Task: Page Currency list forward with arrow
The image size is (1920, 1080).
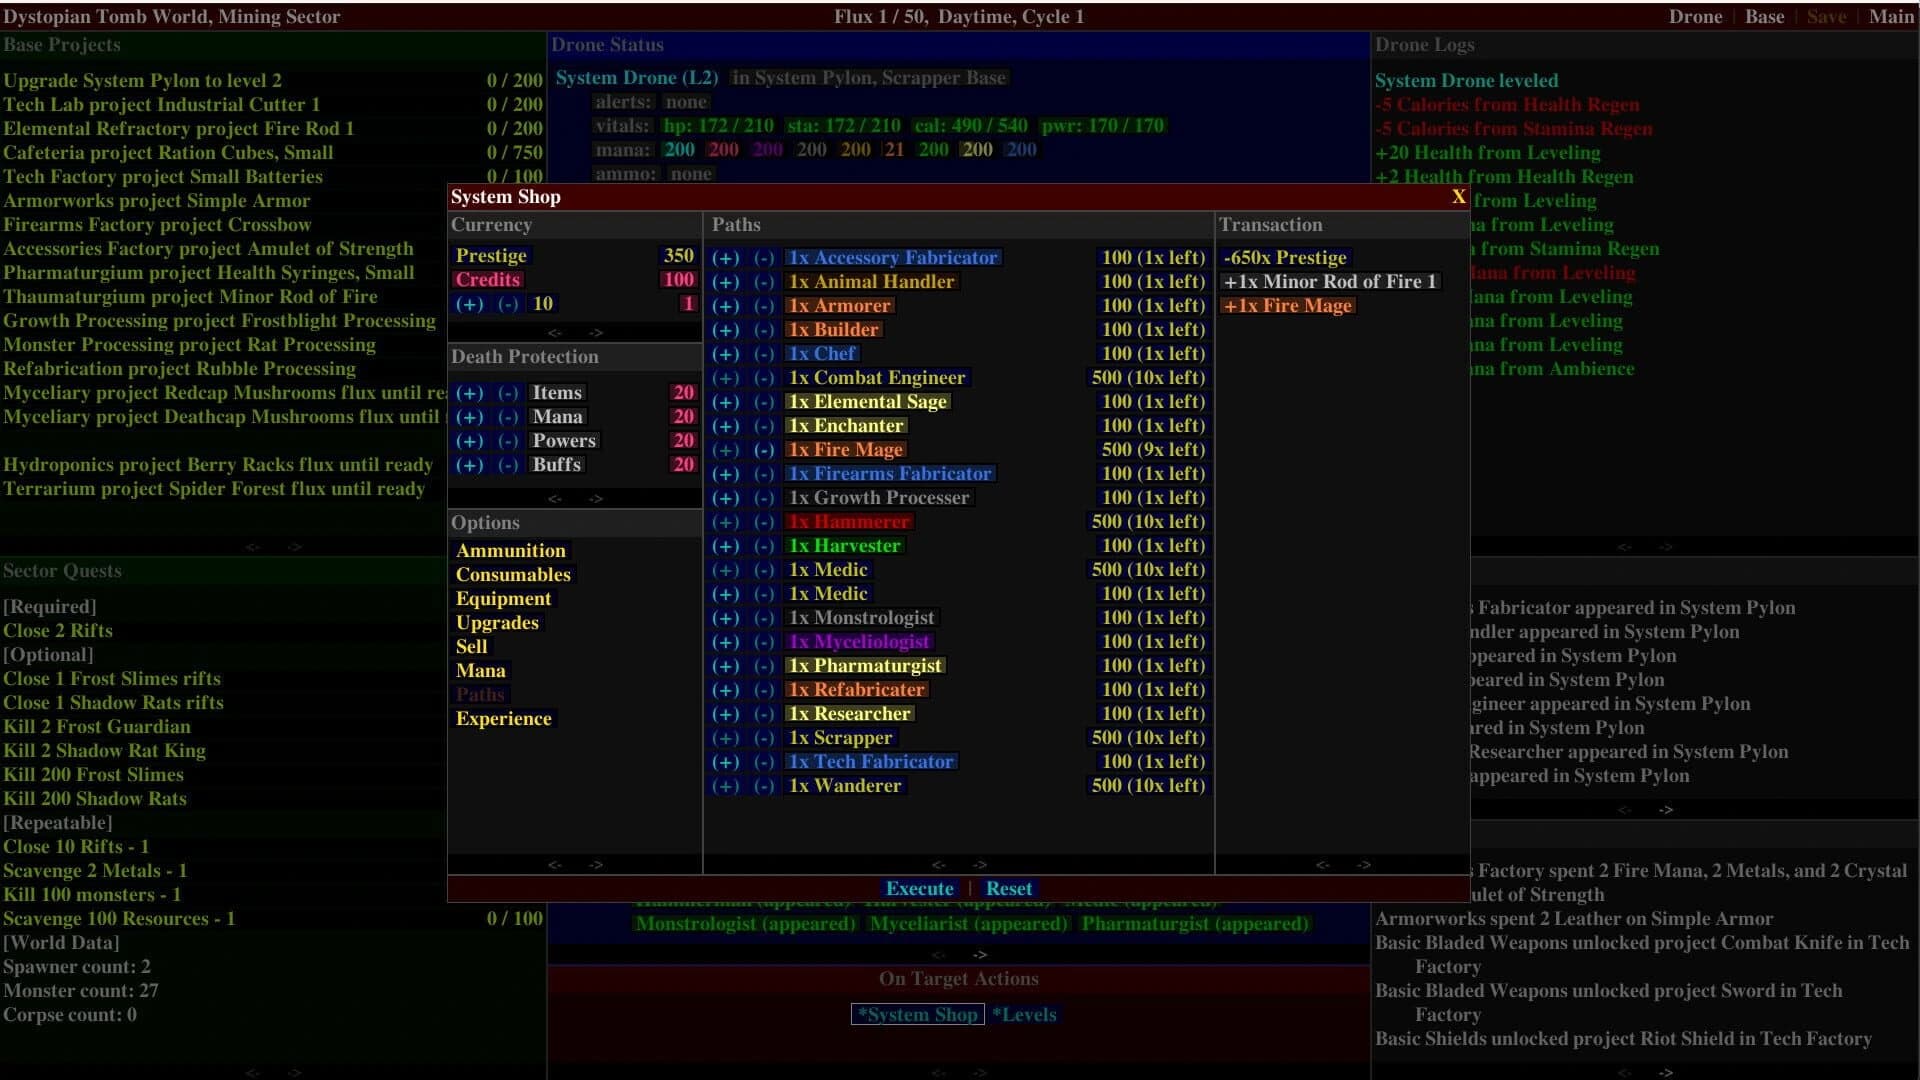Action: pos(596,333)
